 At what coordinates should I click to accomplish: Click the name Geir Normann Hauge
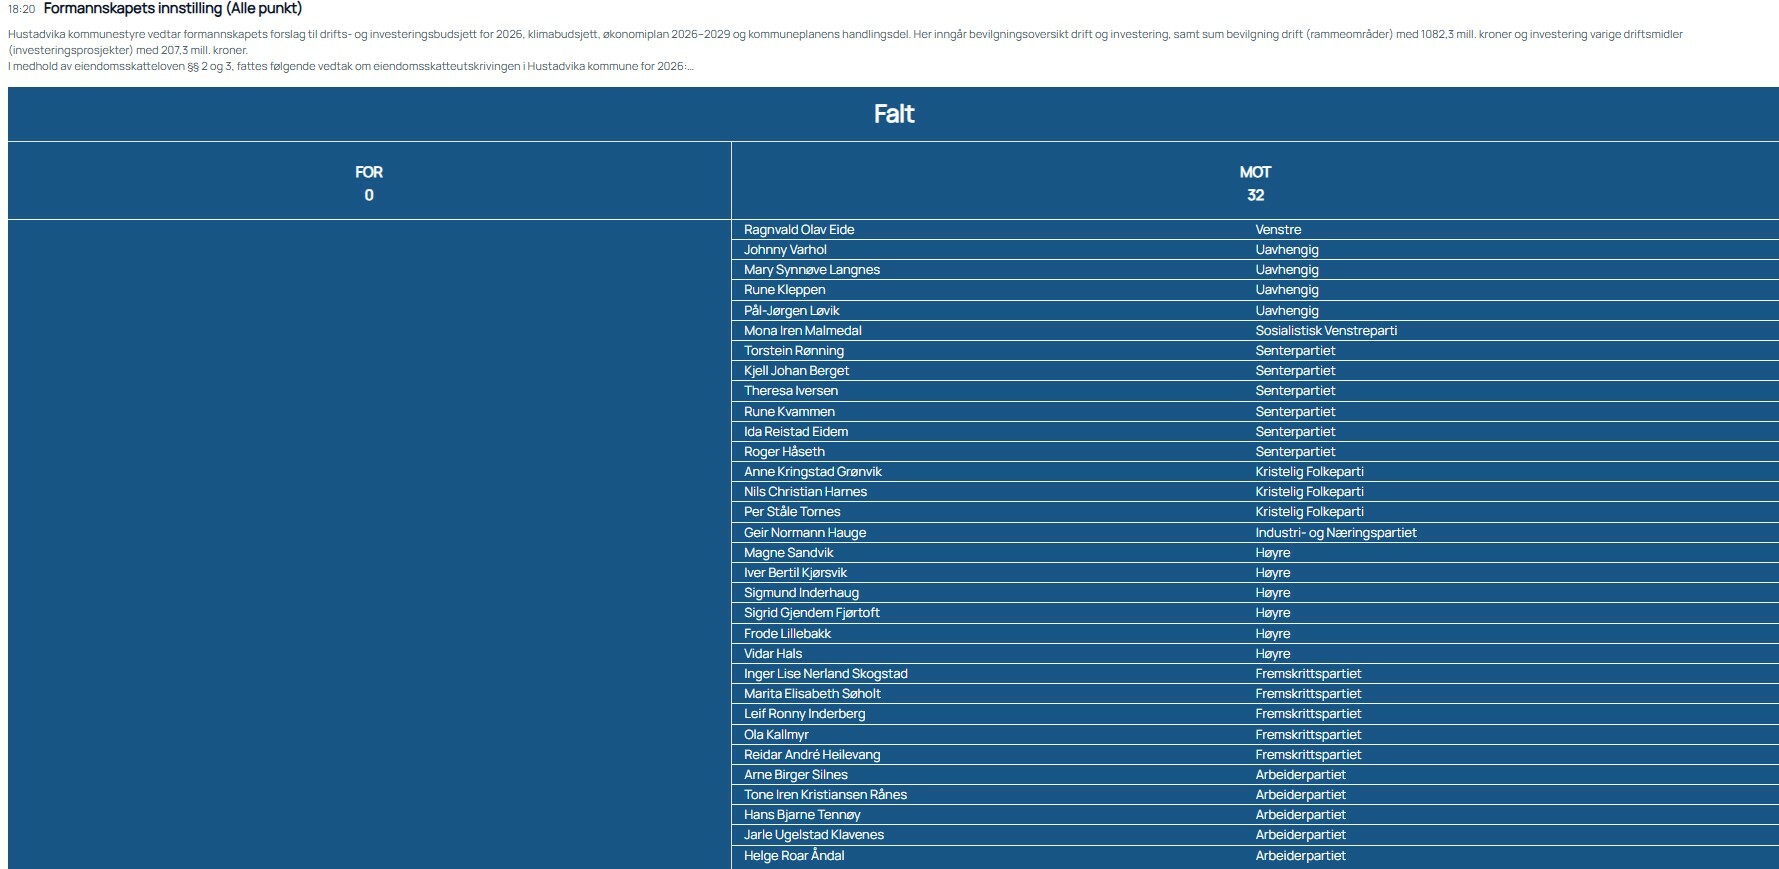tap(804, 533)
